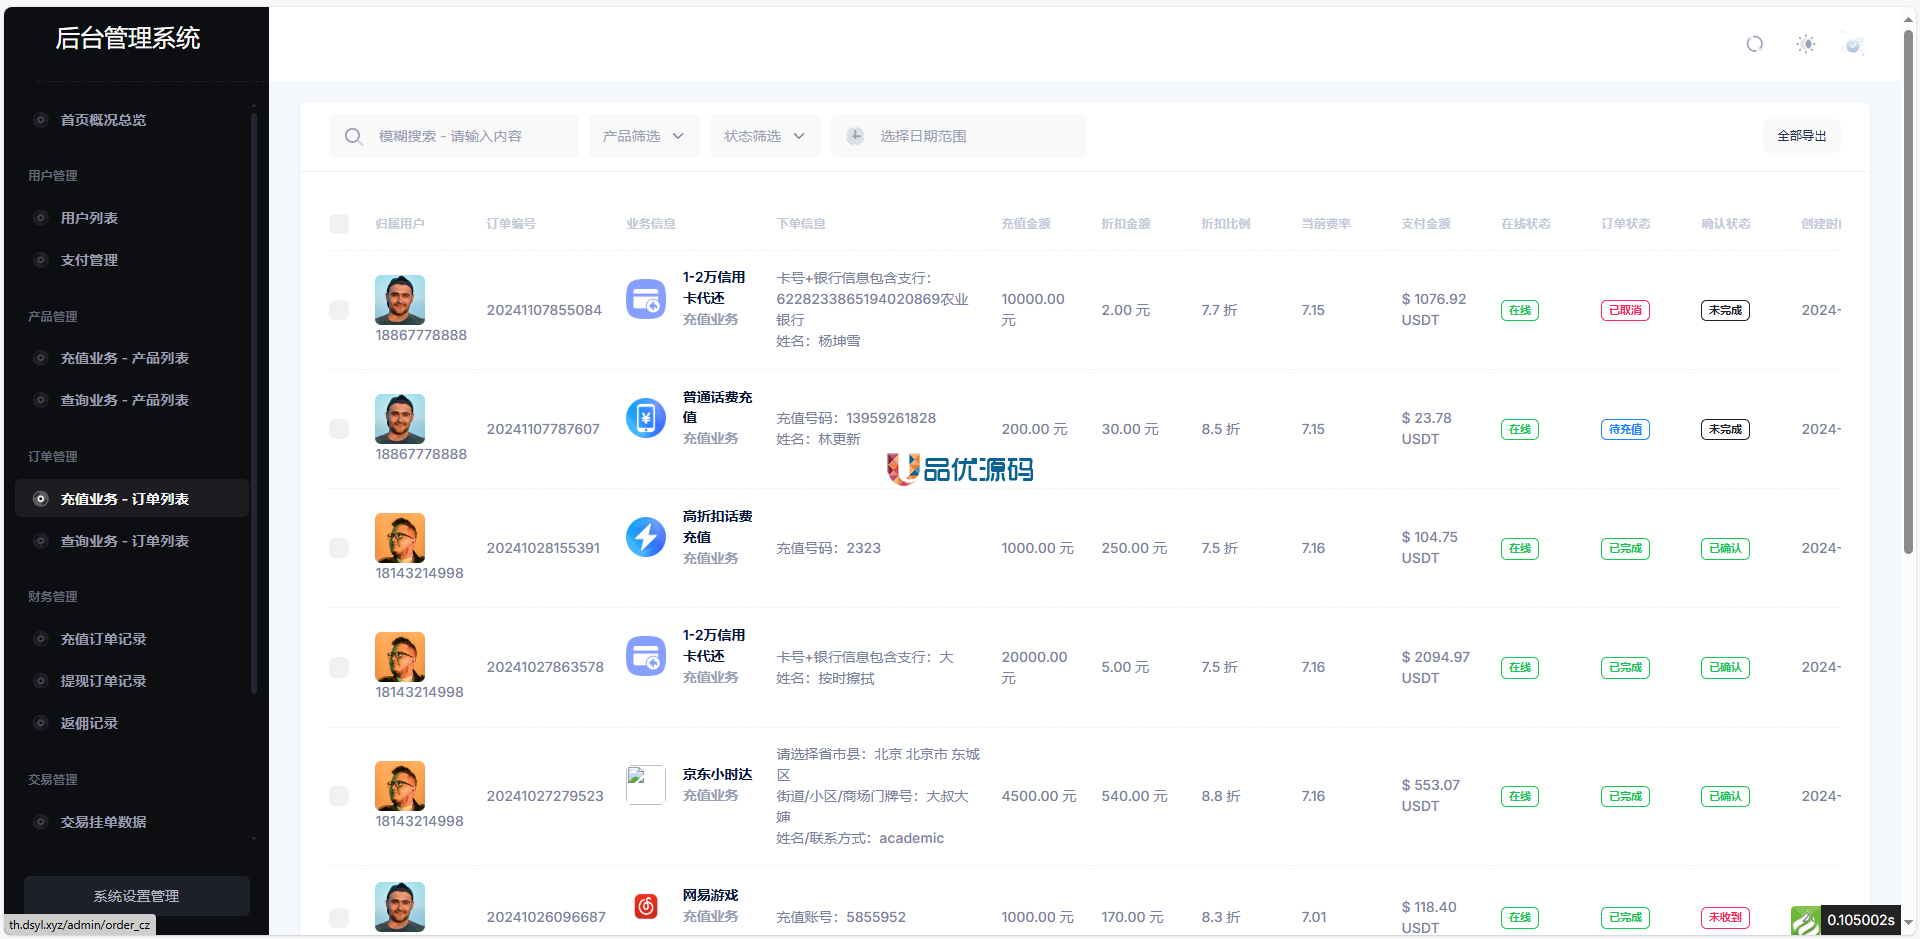Go to 查询业务 - 订单列表
This screenshot has height=939, width=1920.
coord(132,541)
